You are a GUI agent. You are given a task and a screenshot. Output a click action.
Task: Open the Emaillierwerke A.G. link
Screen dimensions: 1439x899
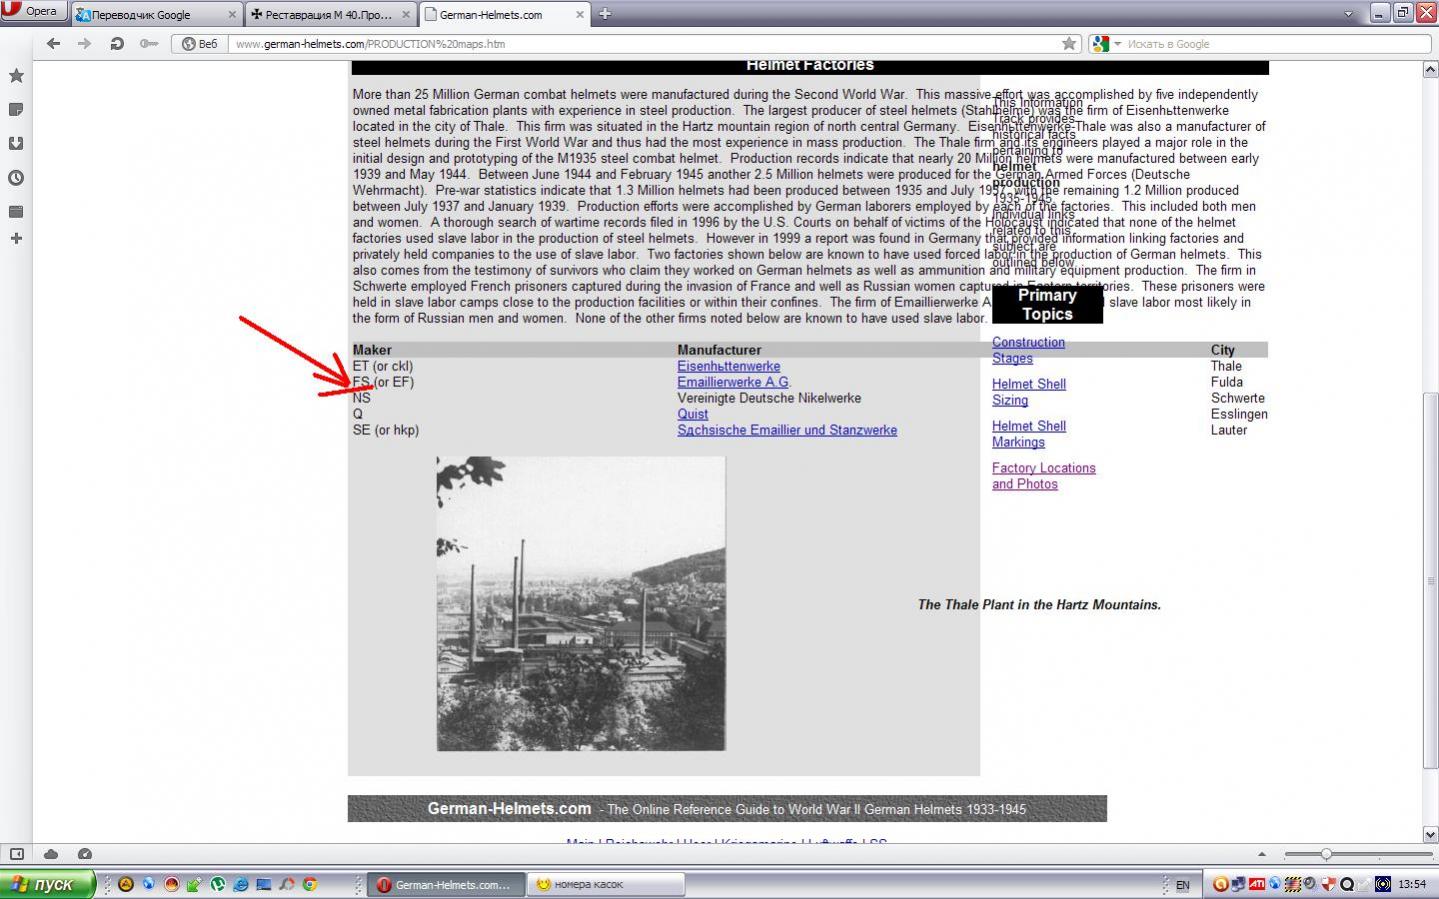pyautogui.click(x=733, y=382)
